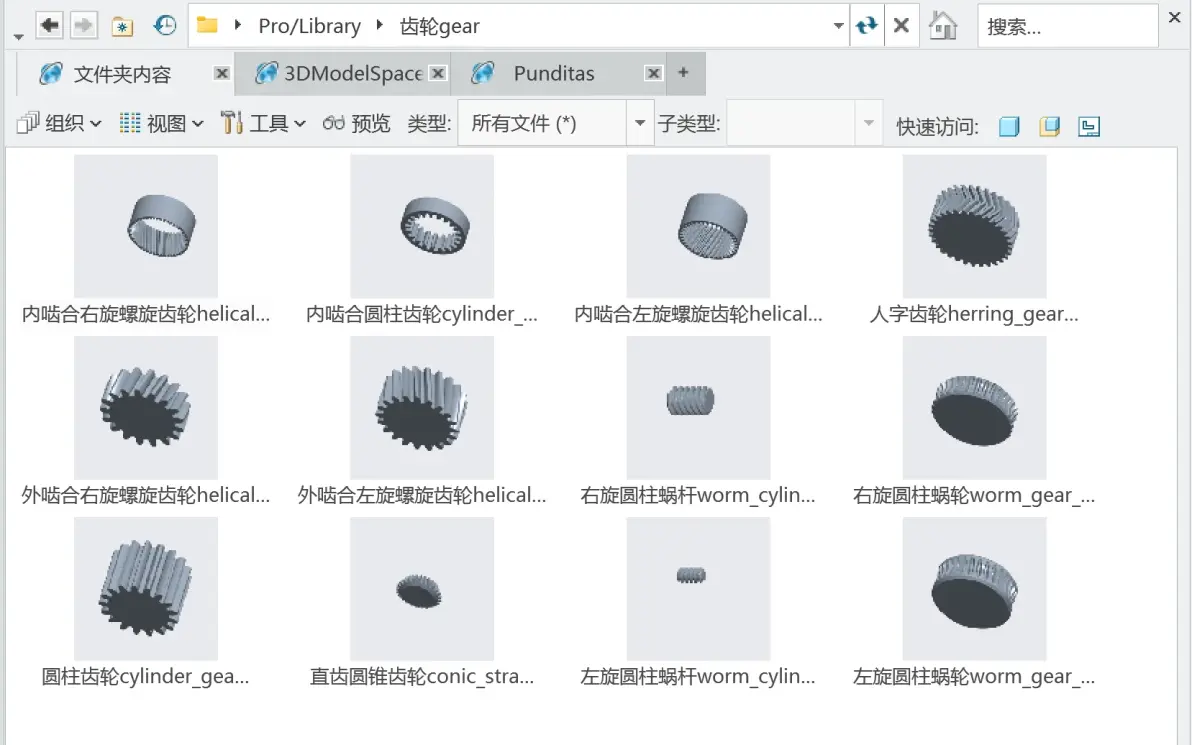This screenshot has width=1192, height=745.
Task: Expand the 类型 所有文件 combo box
Action: click(x=556, y=123)
